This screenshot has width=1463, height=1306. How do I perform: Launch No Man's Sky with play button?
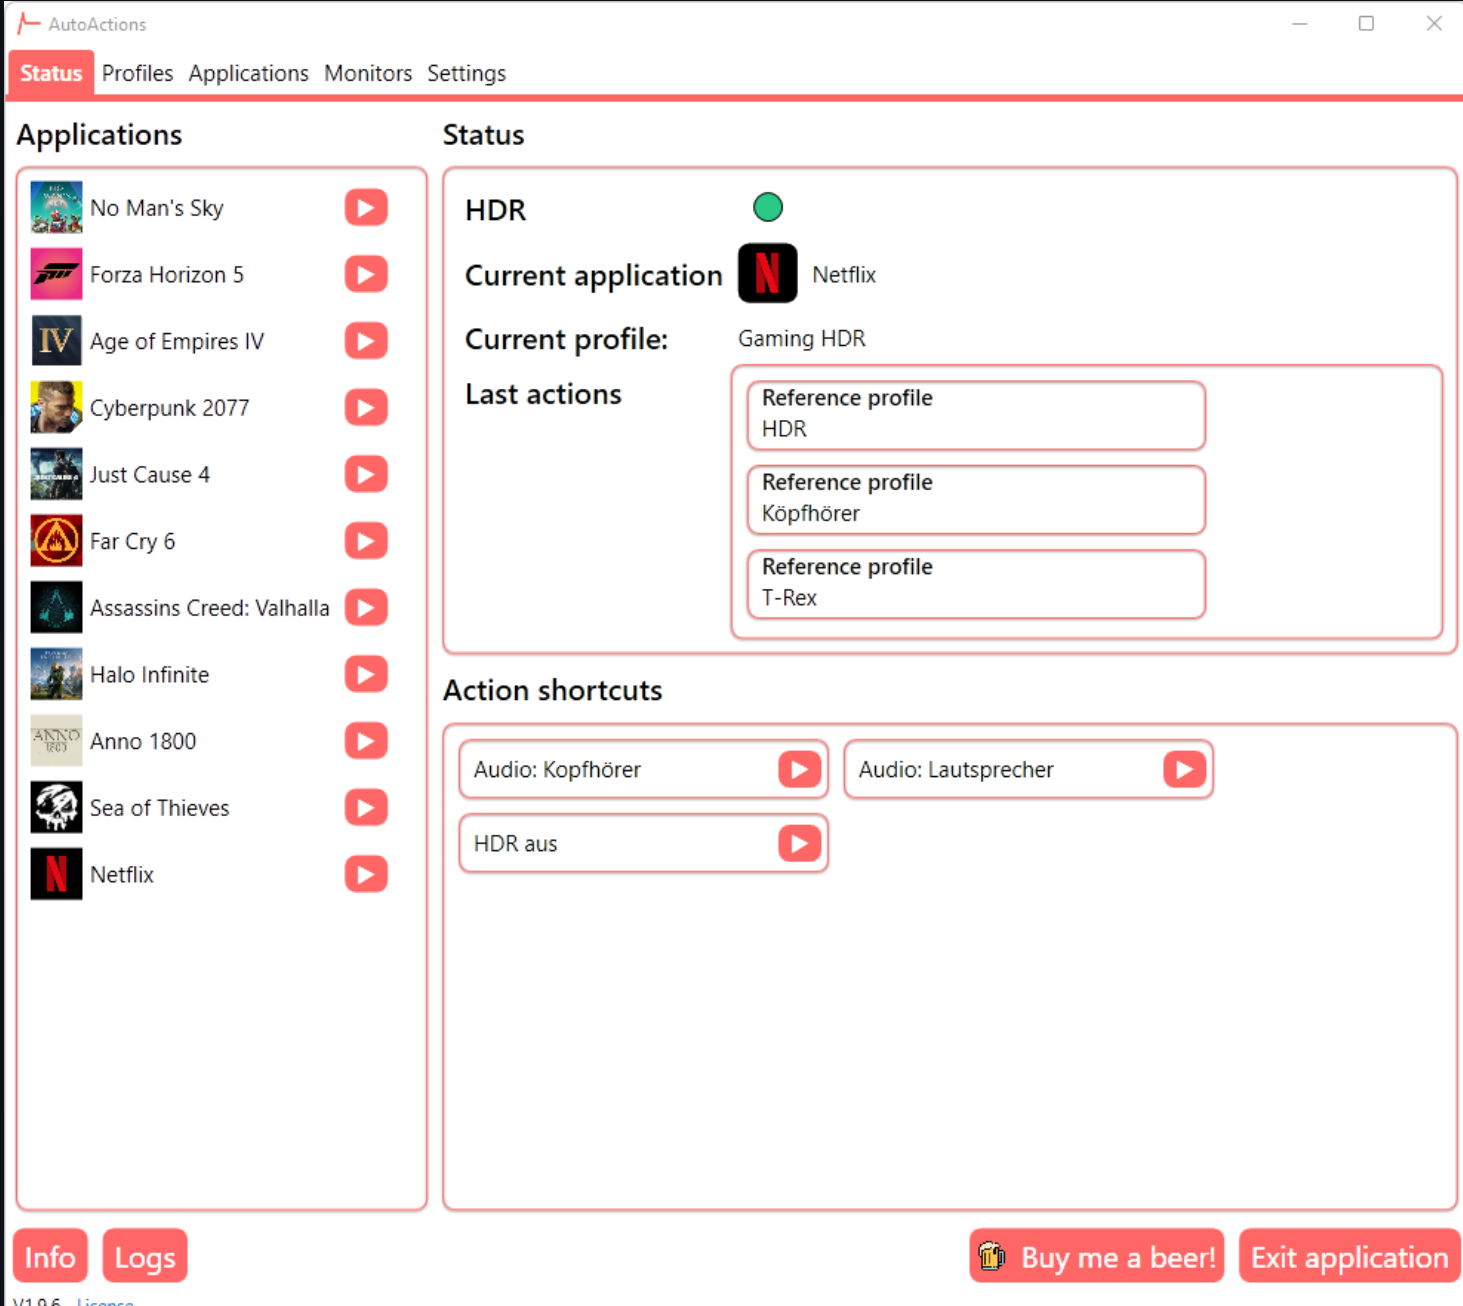pos(366,208)
